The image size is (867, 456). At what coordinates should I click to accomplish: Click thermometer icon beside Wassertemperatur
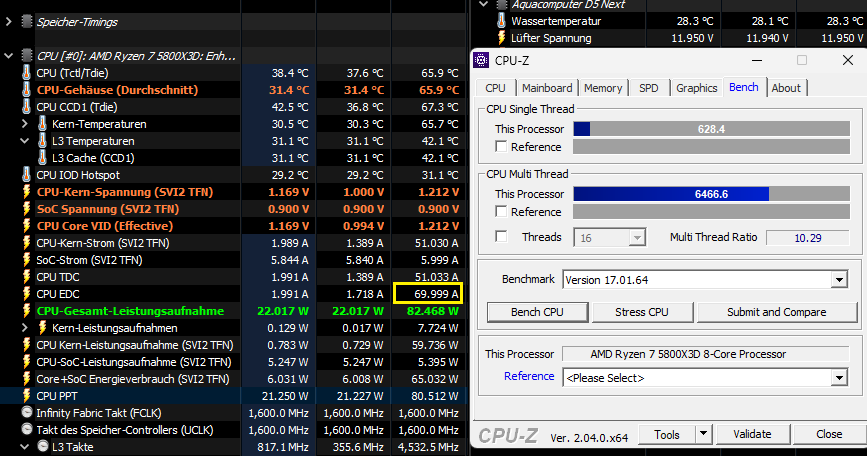click(501, 21)
